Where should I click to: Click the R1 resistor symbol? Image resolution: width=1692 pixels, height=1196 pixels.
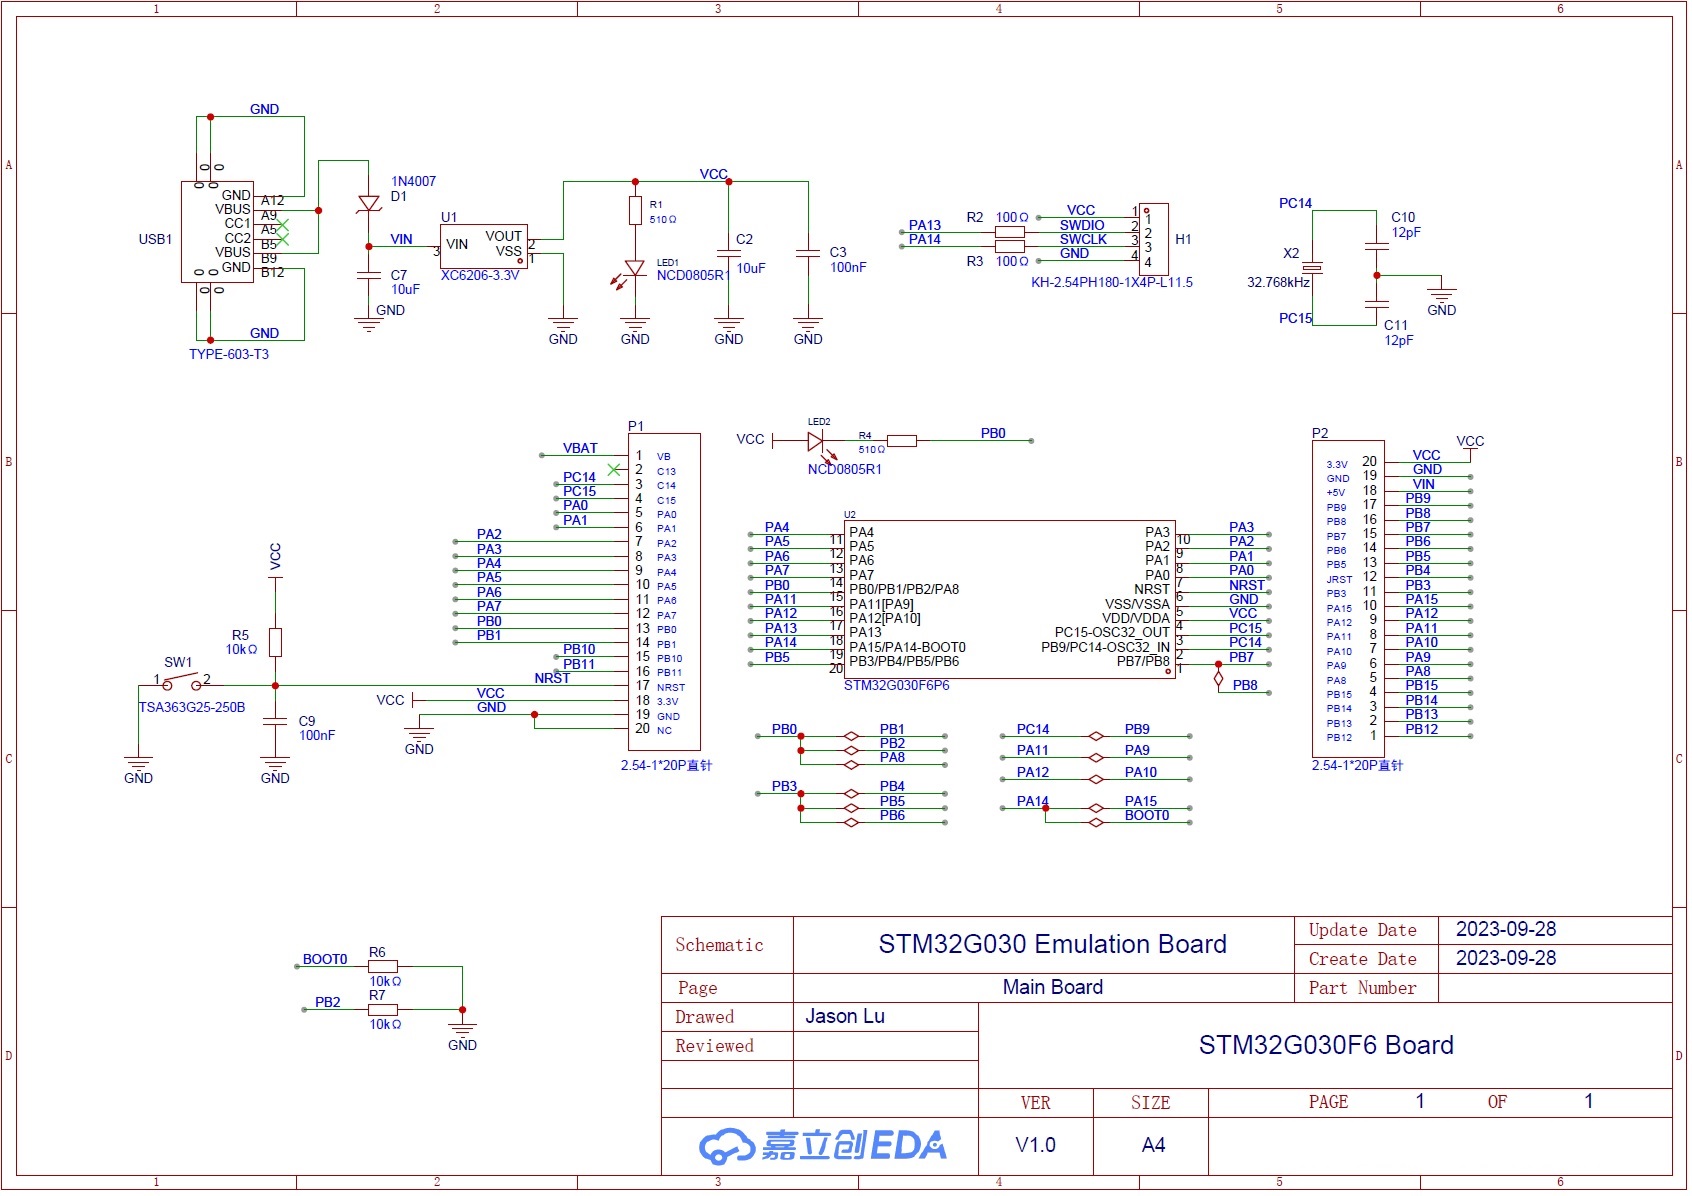pyautogui.click(x=635, y=211)
